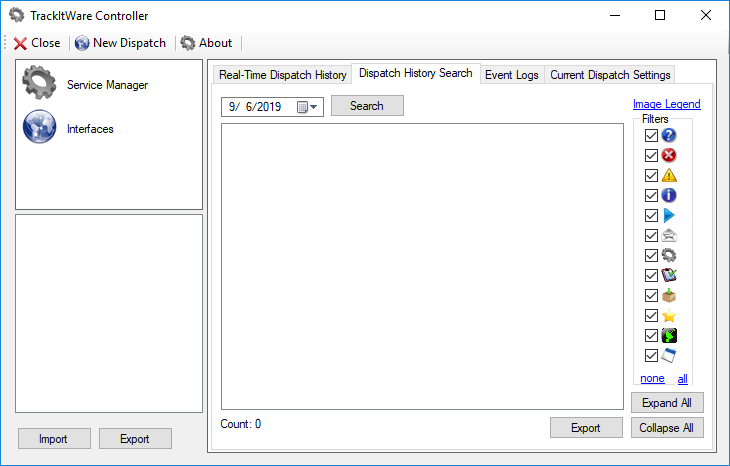The height and width of the screenshot is (466, 730).
Task: Click the Collapse All button
Action: pyautogui.click(x=667, y=428)
